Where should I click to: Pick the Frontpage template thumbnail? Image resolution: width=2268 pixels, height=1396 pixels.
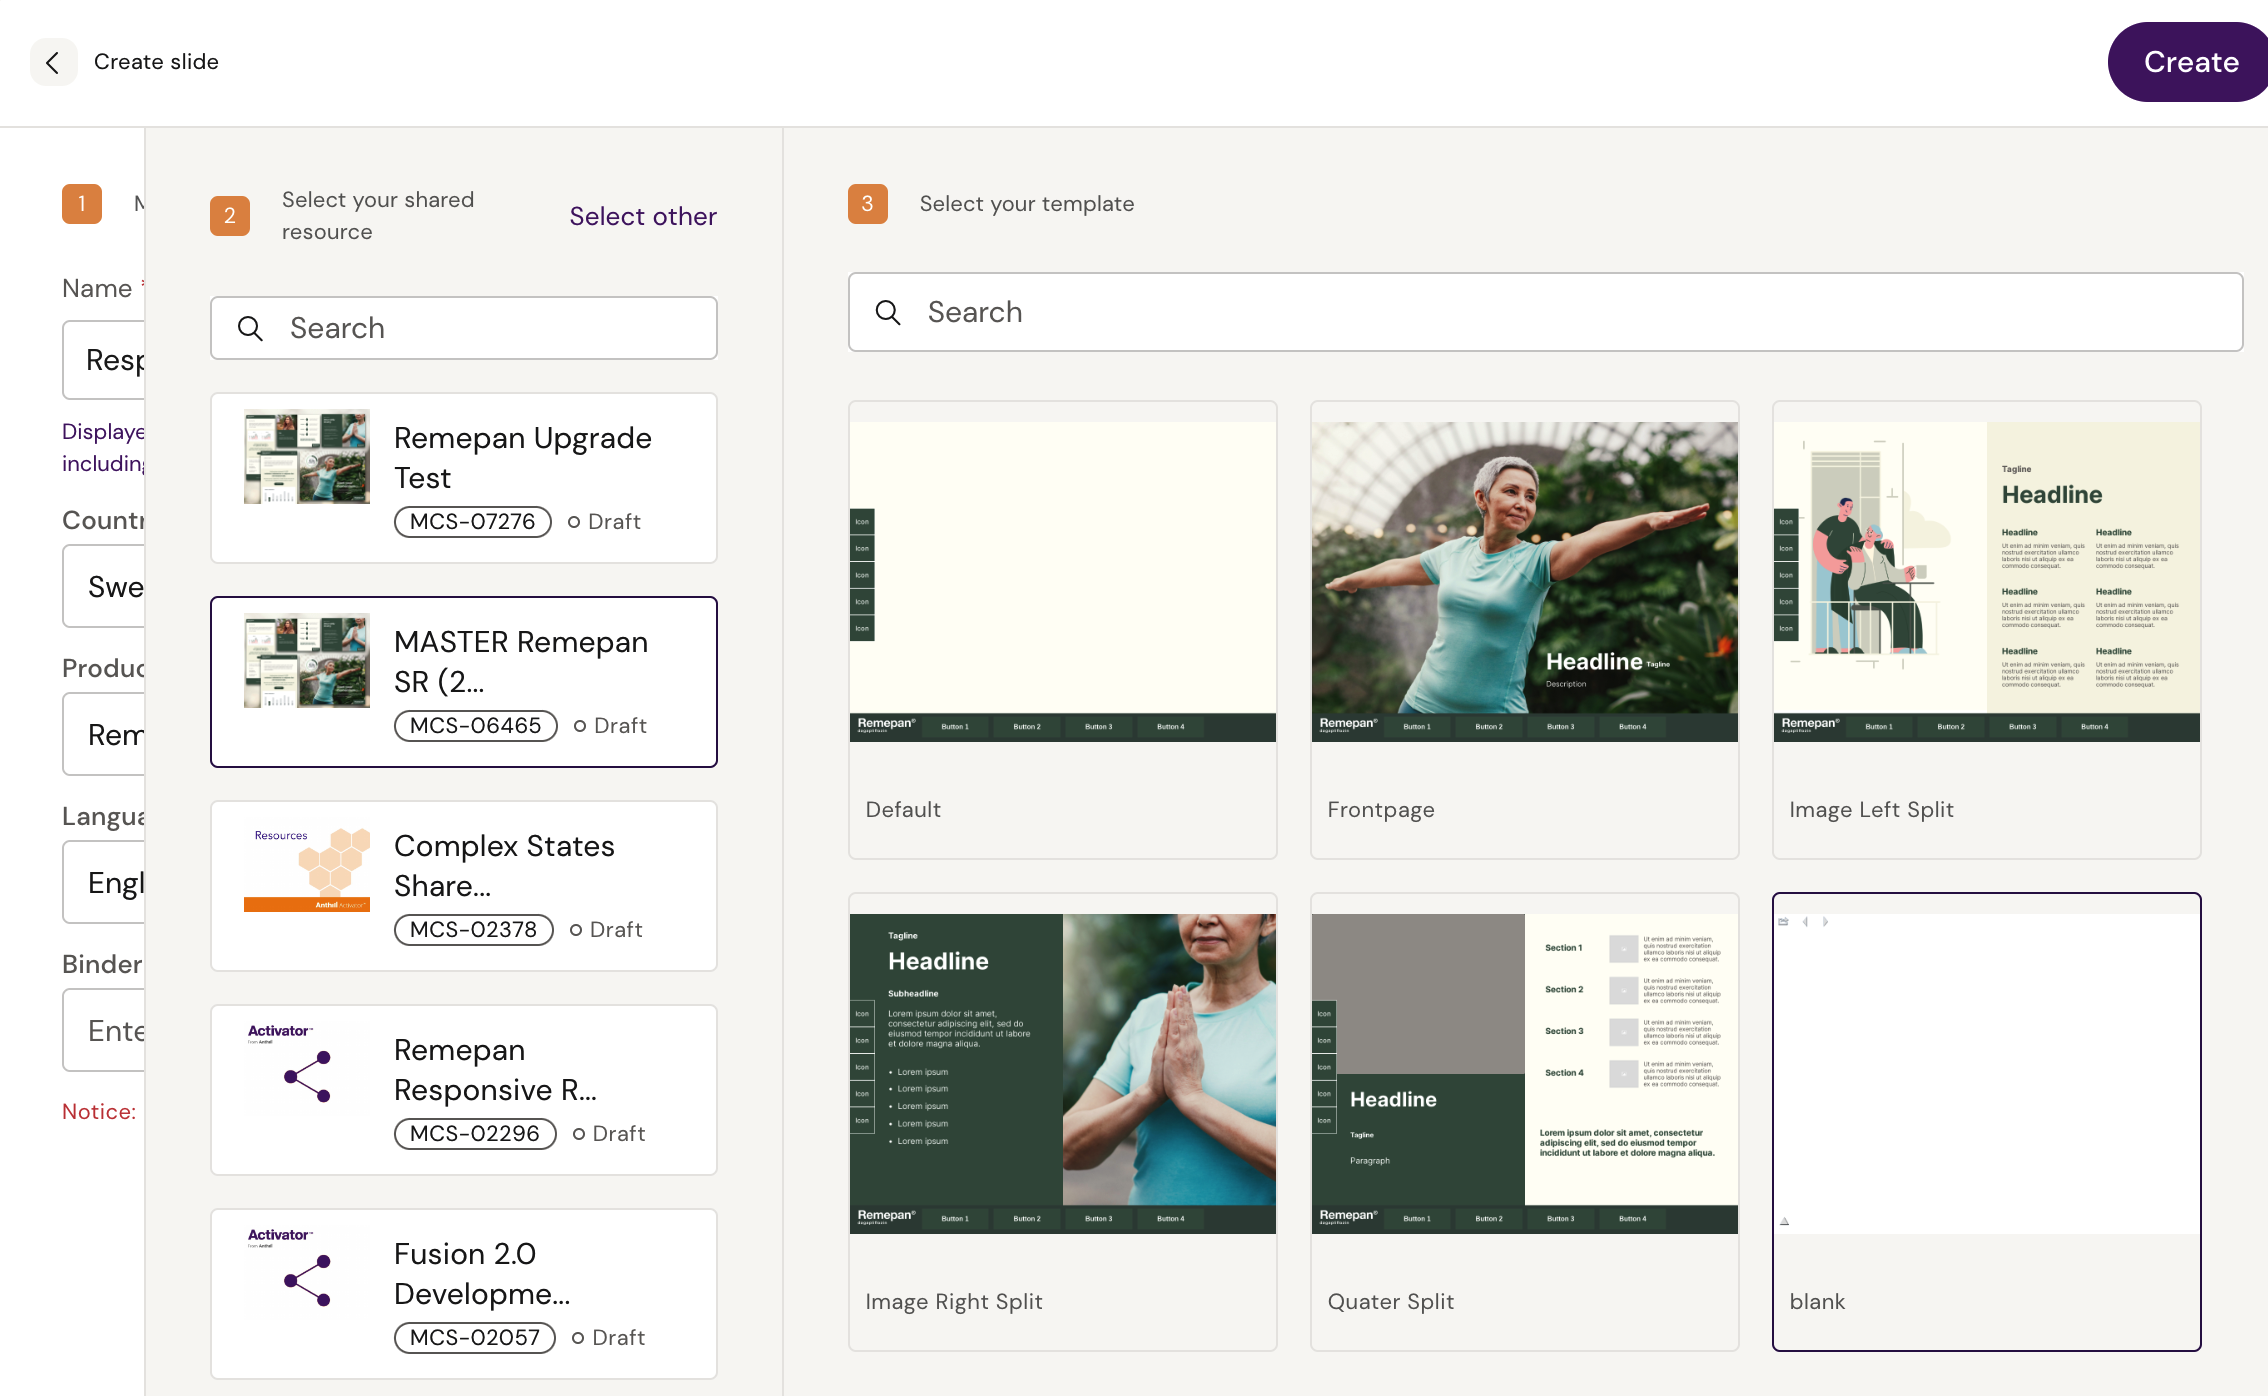coord(1524,581)
